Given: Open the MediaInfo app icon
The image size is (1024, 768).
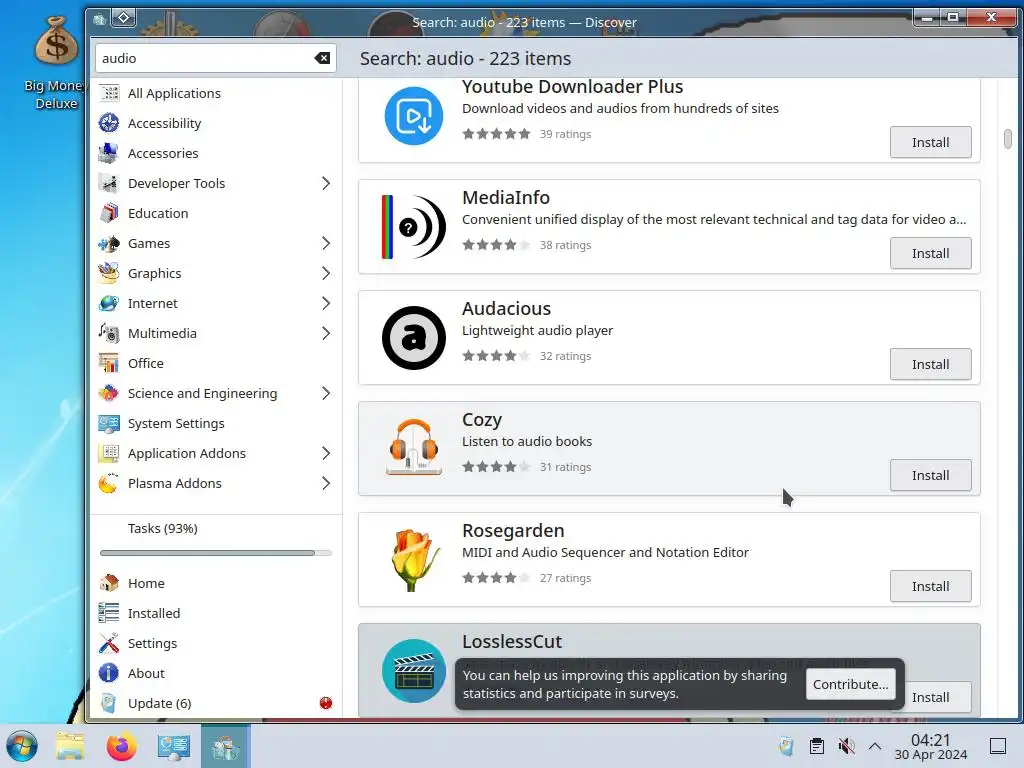Looking at the screenshot, I should pos(413,227).
